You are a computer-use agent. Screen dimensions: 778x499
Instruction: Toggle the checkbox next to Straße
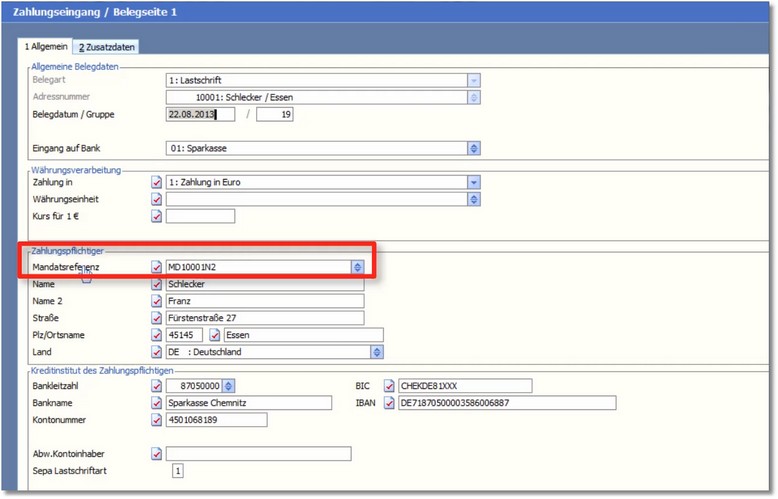(x=156, y=318)
